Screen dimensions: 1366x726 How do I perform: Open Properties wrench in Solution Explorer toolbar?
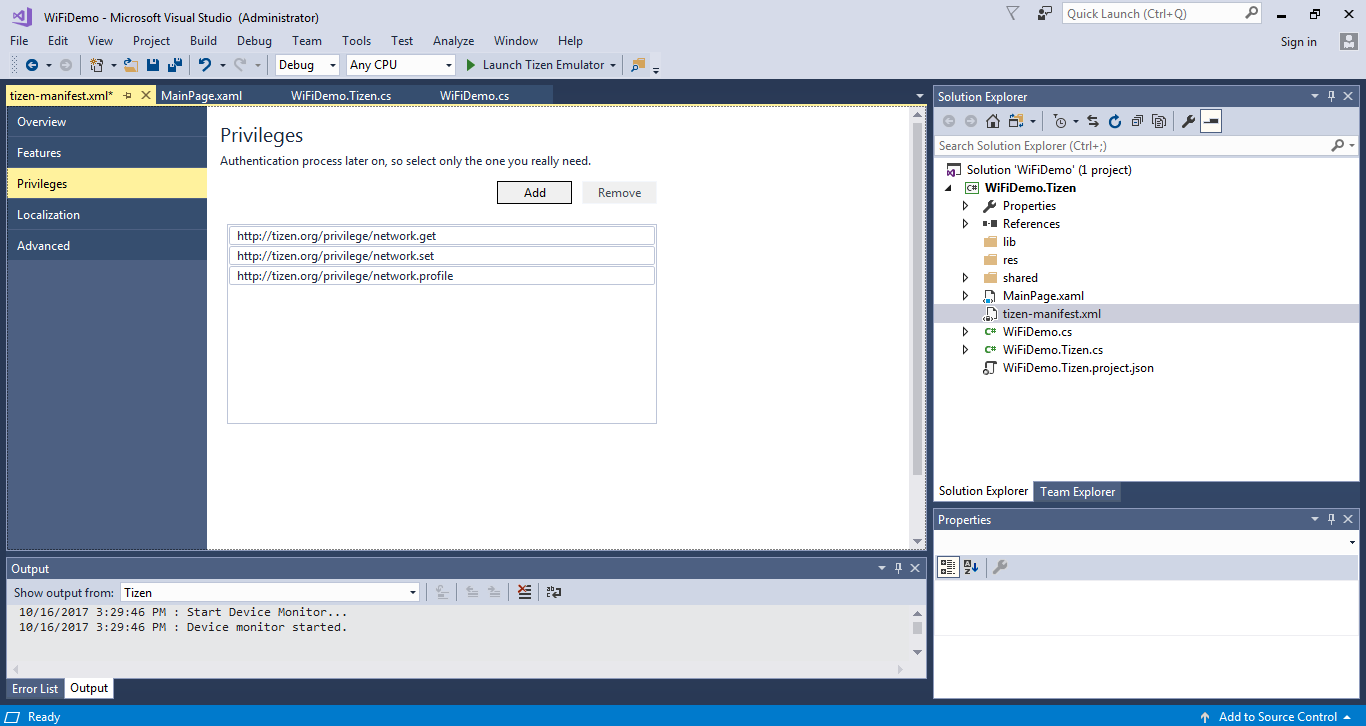[1188, 122]
